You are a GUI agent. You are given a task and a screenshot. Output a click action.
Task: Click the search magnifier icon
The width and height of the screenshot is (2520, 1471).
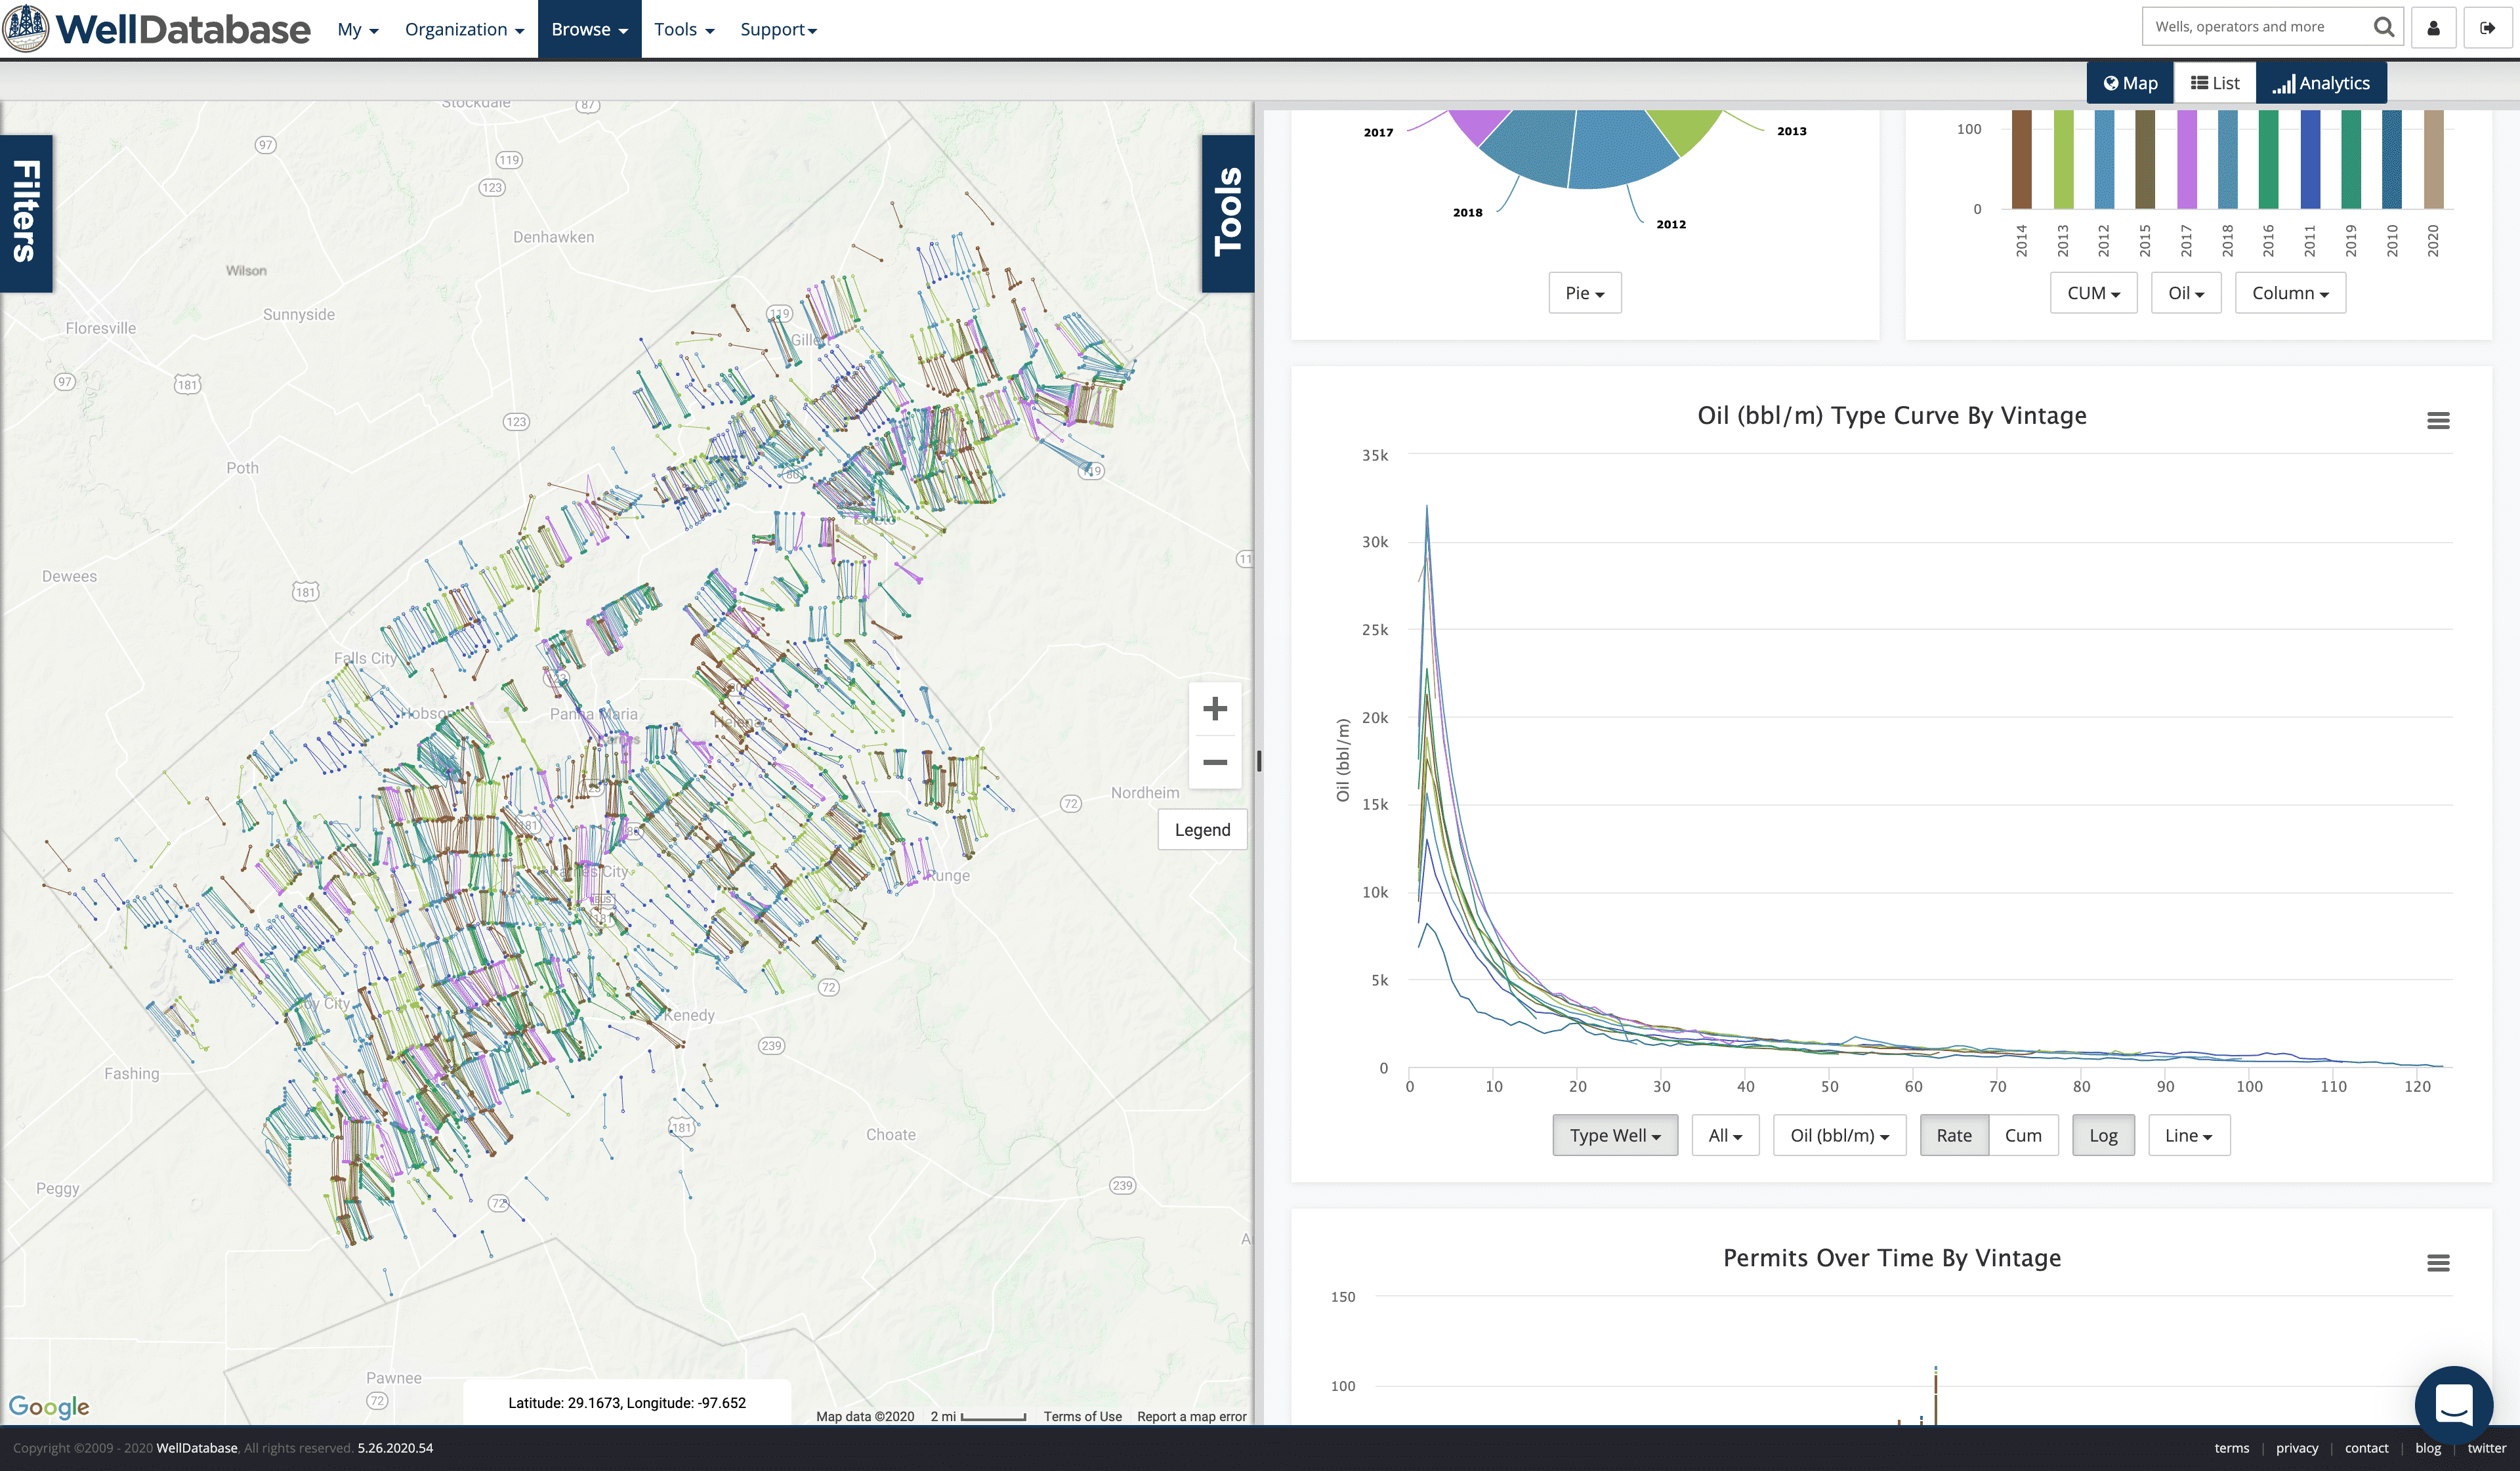click(x=2383, y=27)
